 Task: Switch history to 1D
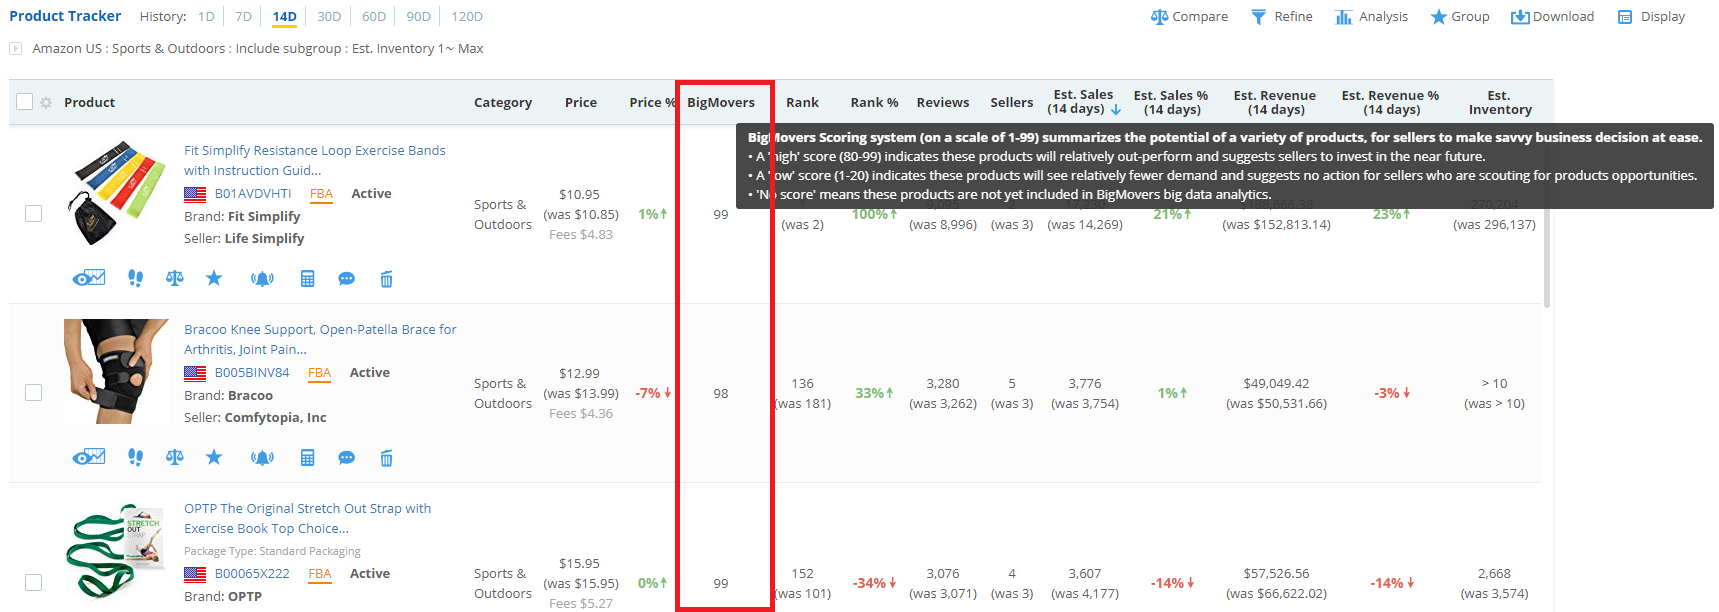coord(206,17)
